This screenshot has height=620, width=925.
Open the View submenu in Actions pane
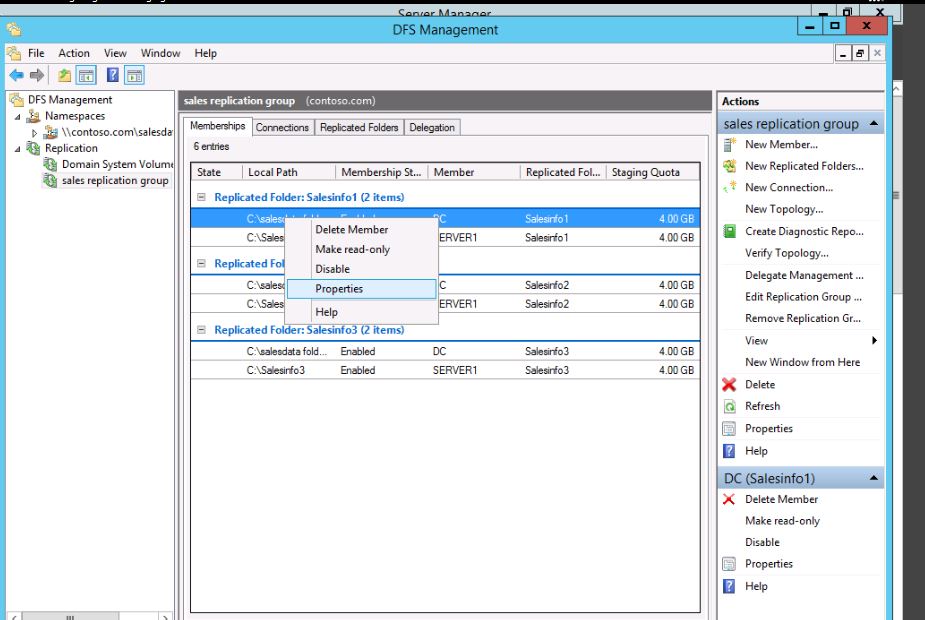tap(801, 340)
